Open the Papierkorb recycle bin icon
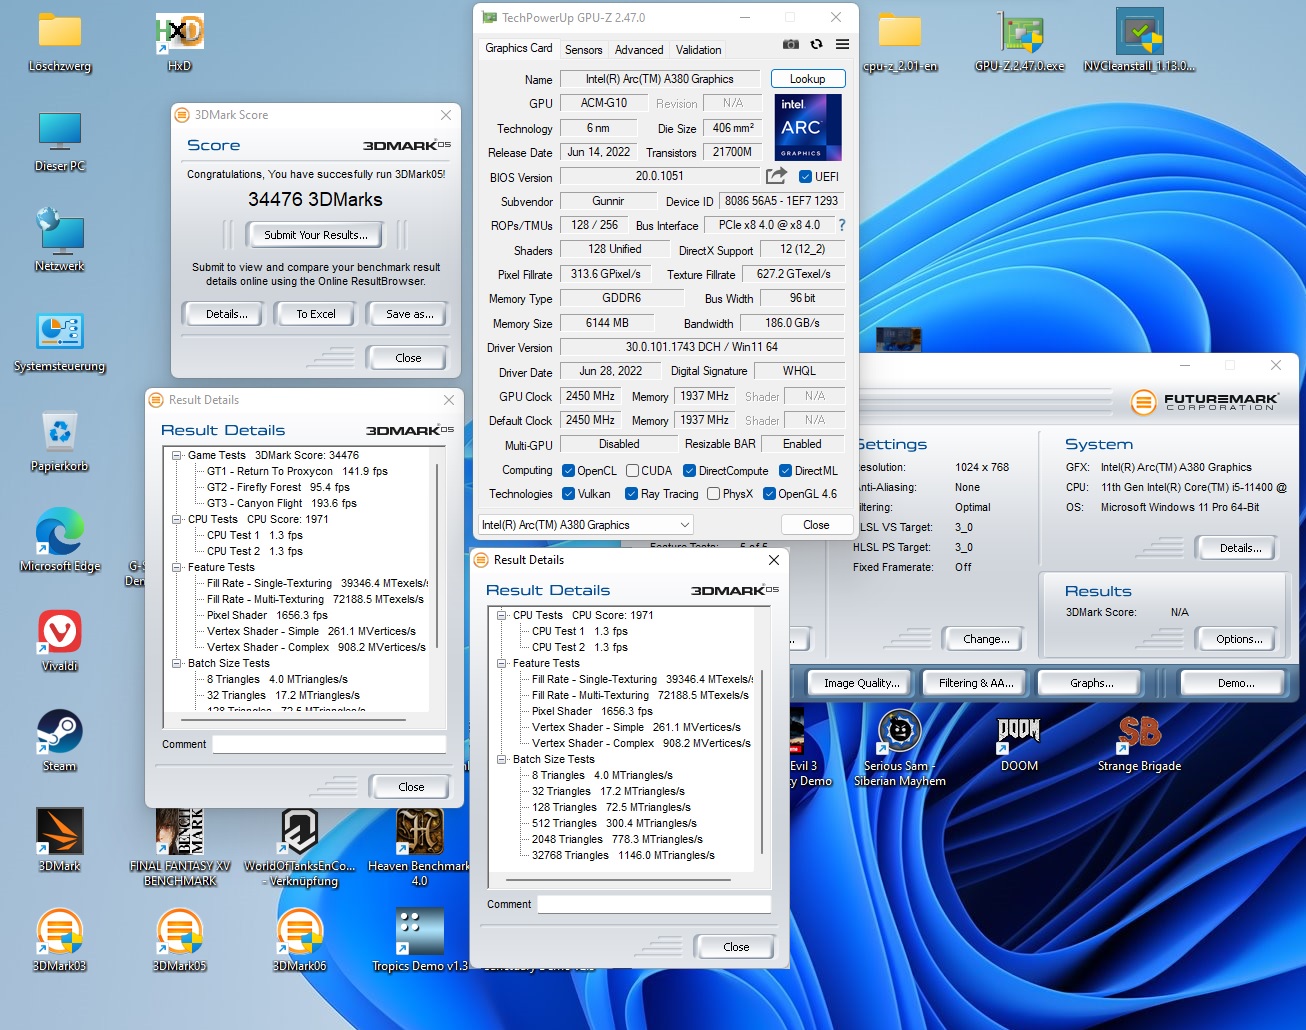 click(60, 441)
